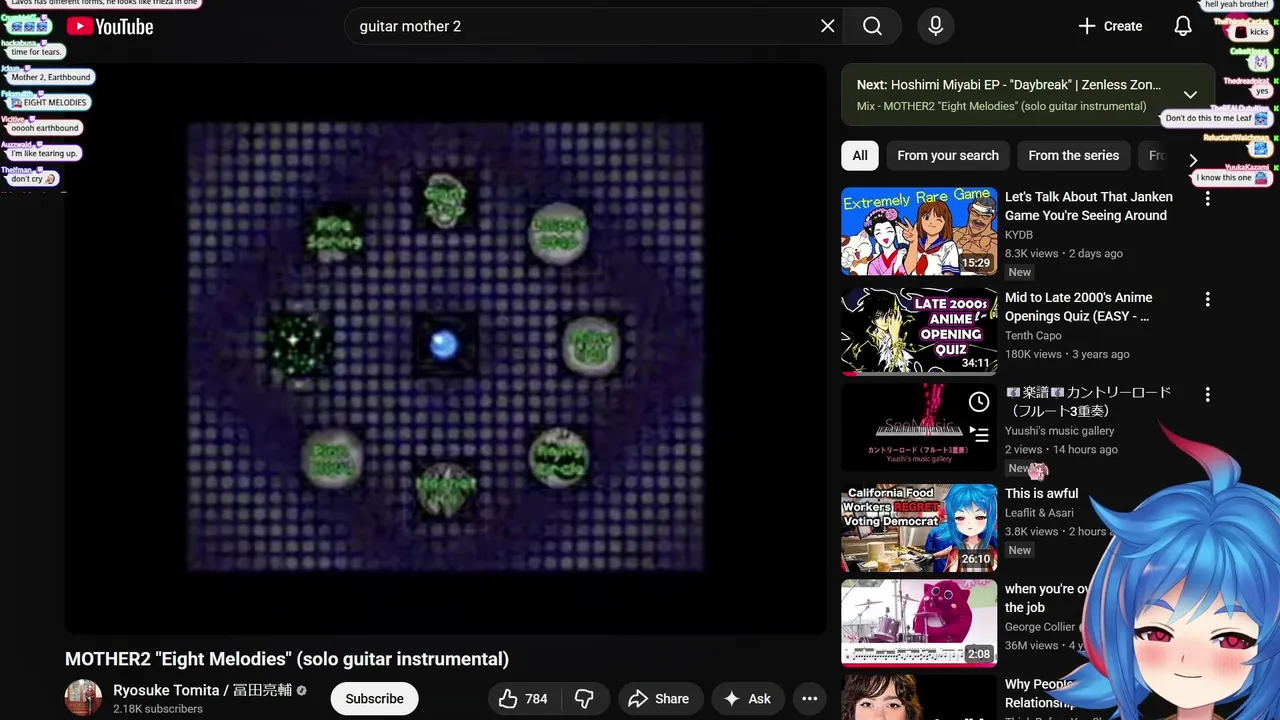This screenshot has width=1280, height=720.
Task: Open Anime Openings Quiz thumbnail
Action: coord(919,330)
